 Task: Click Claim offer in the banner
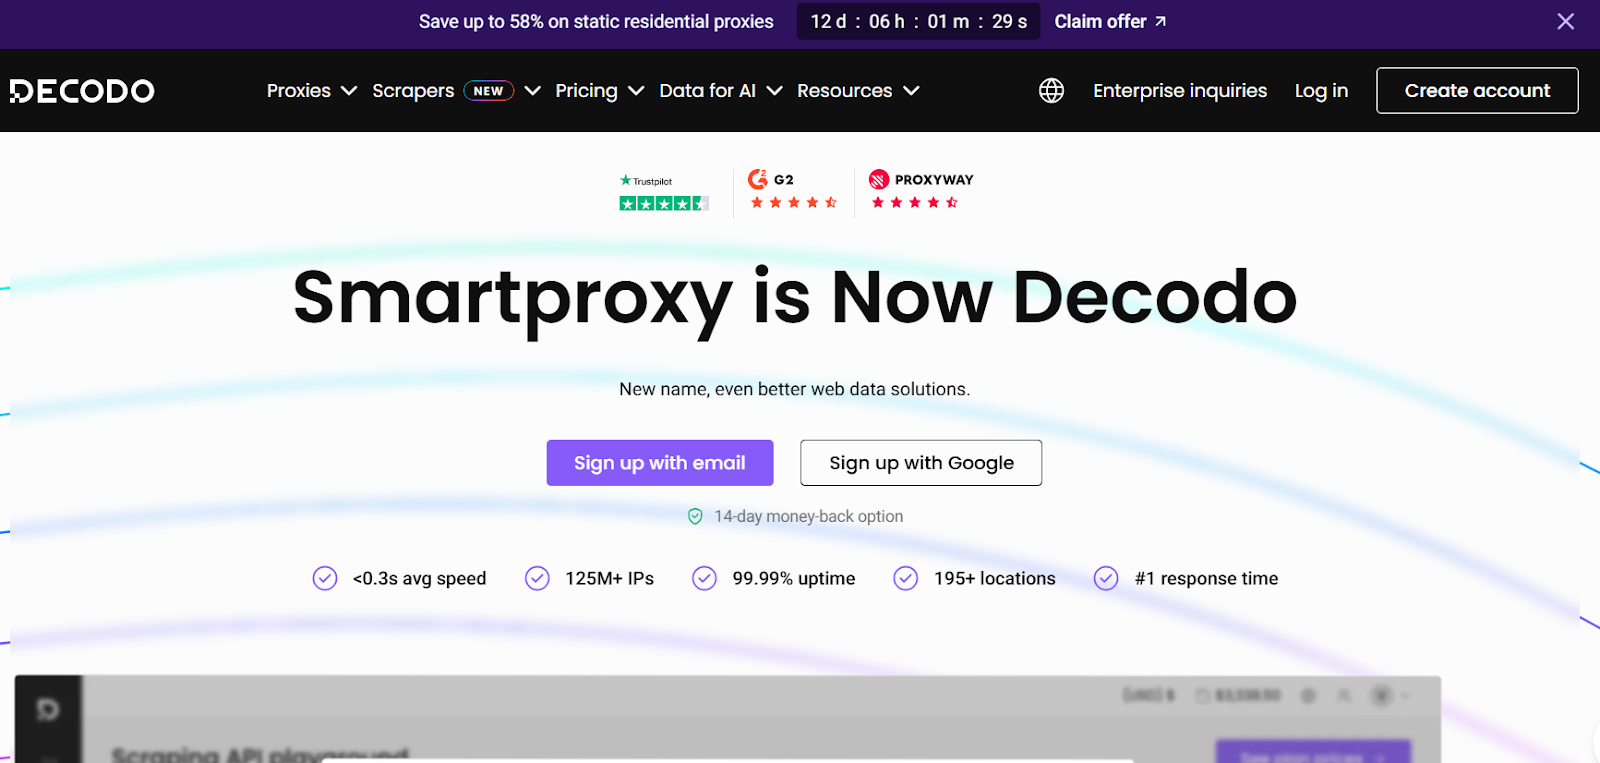[x=1100, y=21]
